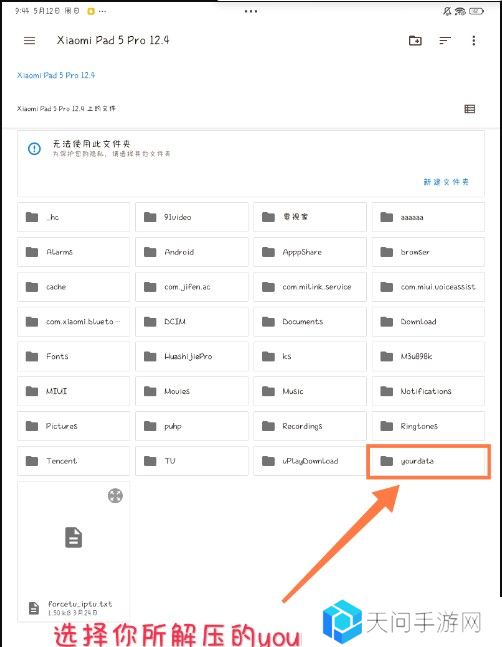Open the Android folder

coord(192,252)
